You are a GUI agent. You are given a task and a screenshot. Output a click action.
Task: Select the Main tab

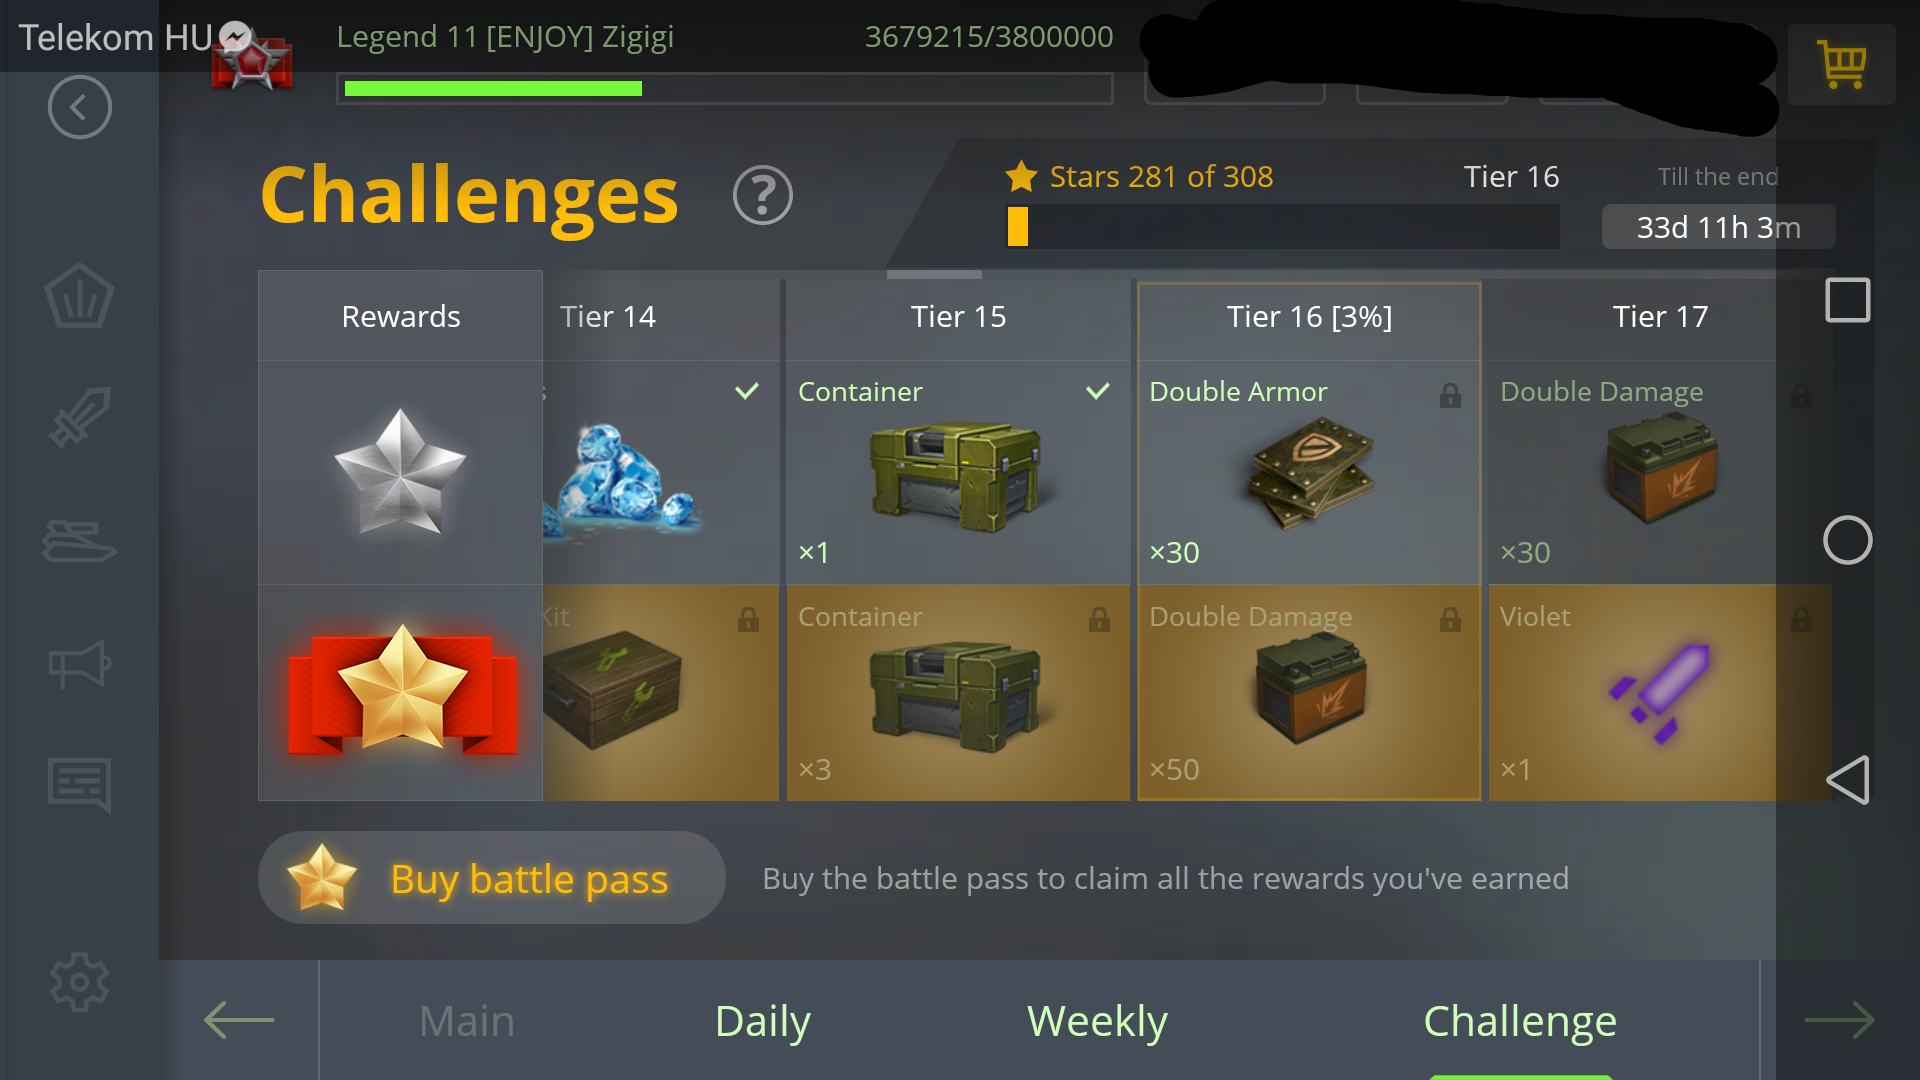[x=466, y=1021]
